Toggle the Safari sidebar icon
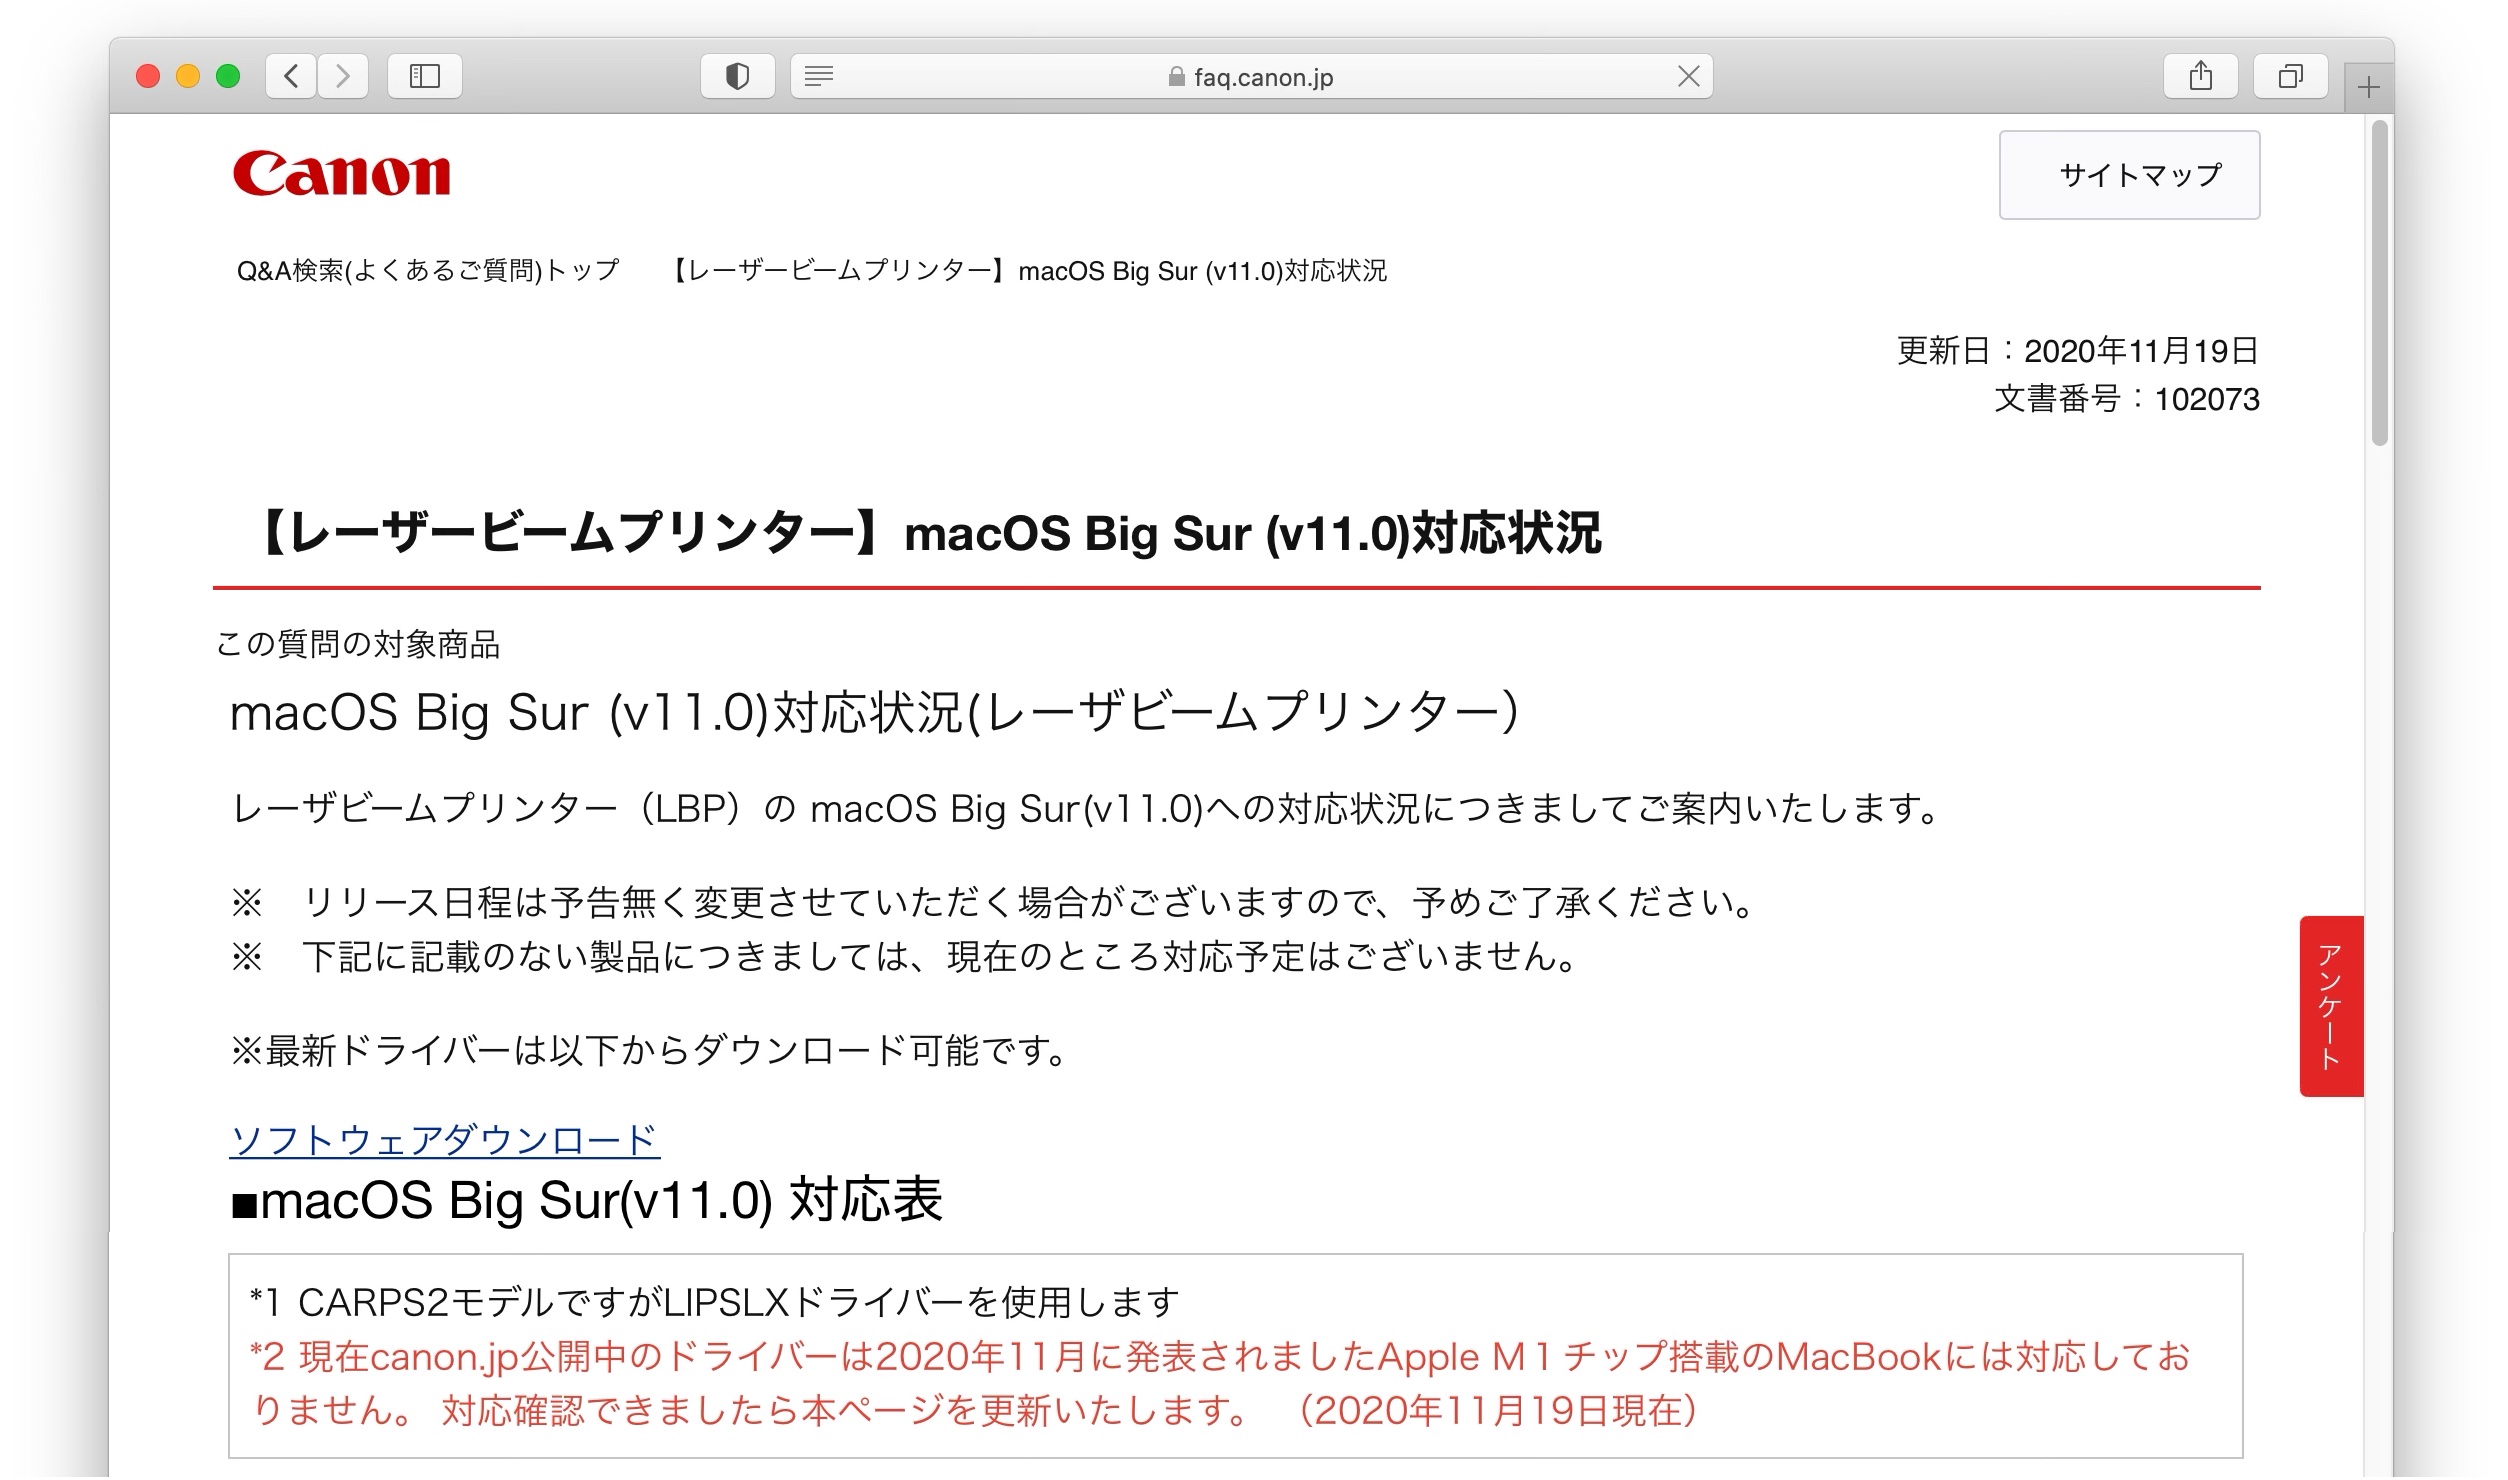 click(425, 76)
